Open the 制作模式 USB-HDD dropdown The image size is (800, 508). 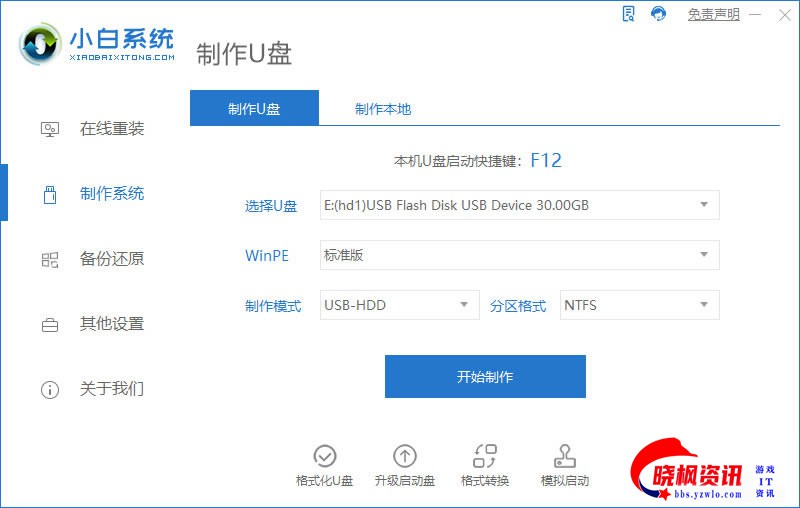399,305
